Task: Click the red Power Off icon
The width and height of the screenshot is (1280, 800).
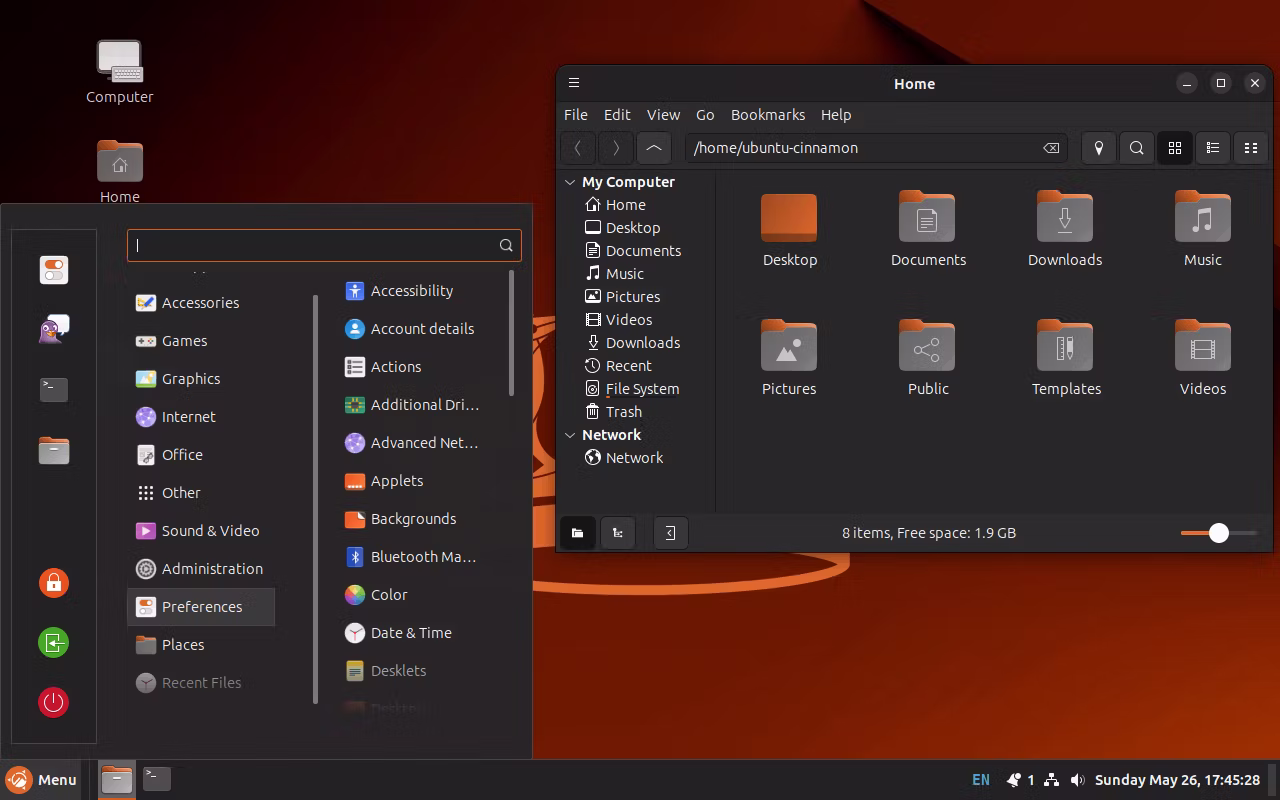Action: pos(54,702)
